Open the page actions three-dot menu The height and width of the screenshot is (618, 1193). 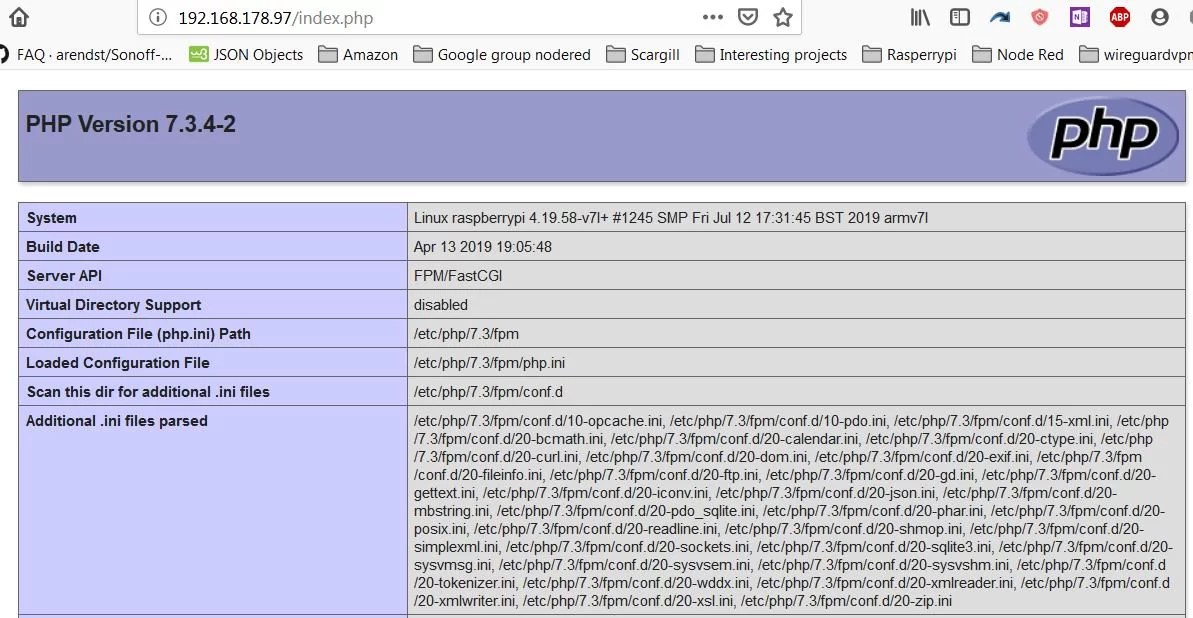coord(713,17)
